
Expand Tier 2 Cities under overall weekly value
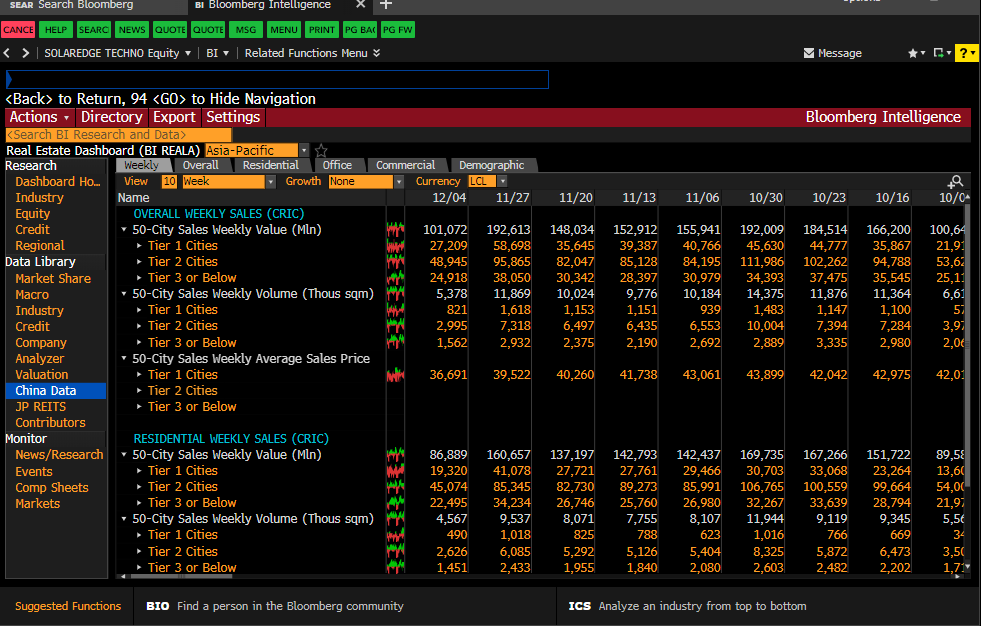(140, 262)
